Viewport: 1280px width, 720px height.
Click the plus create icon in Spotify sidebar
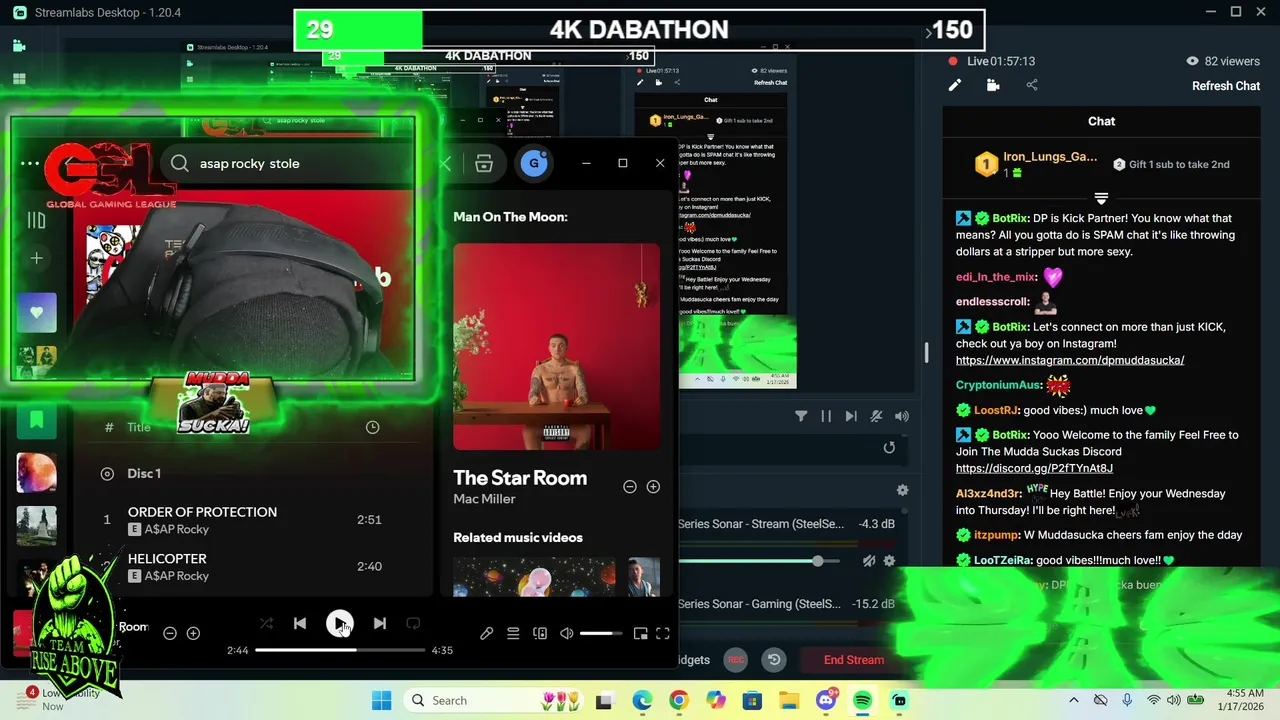[37, 258]
